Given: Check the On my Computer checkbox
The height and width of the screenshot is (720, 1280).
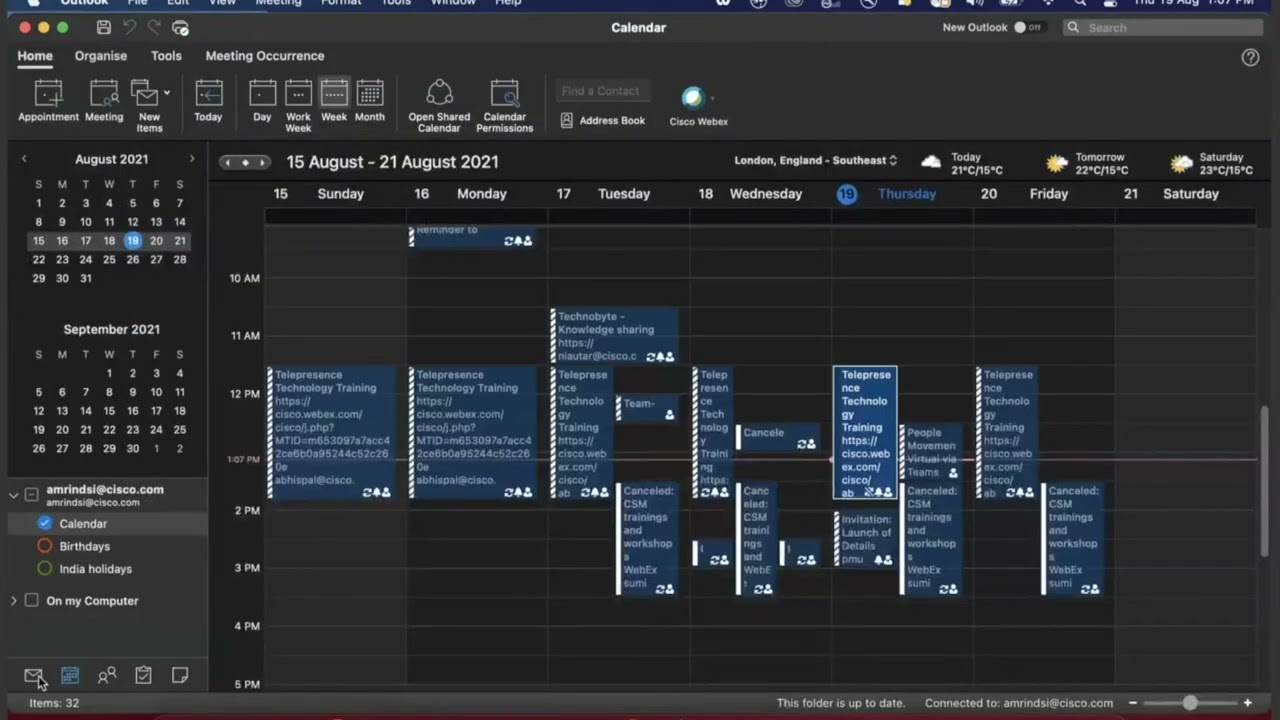Looking at the screenshot, I should tap(32, 600).
